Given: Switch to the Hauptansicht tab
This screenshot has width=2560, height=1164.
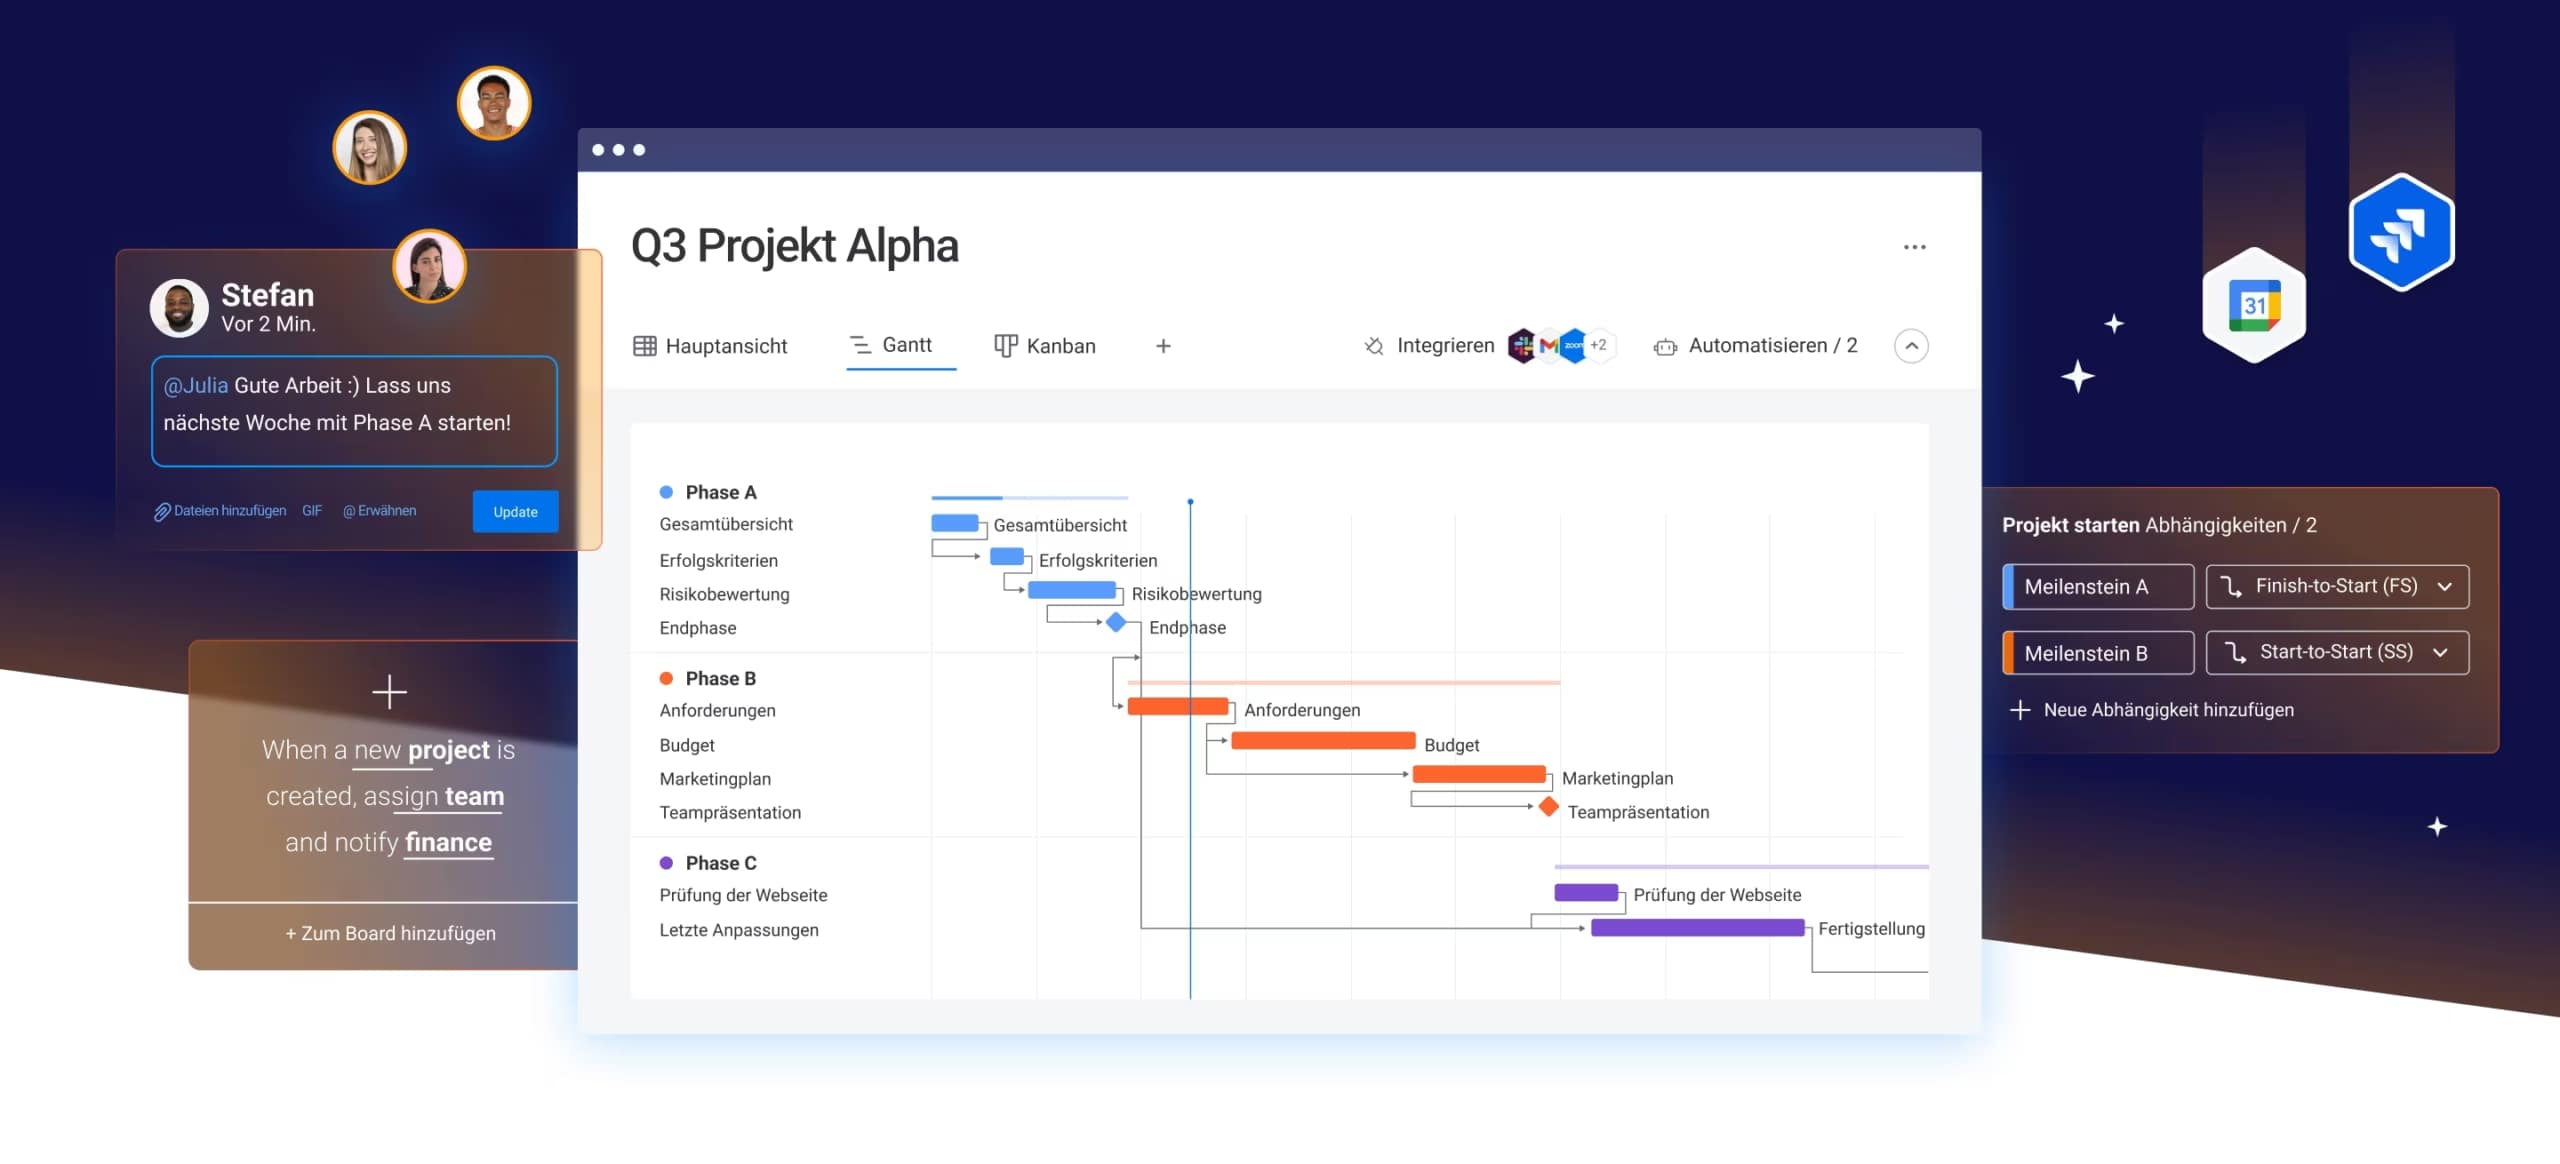Looking at the screenshot, I should 711,345.
